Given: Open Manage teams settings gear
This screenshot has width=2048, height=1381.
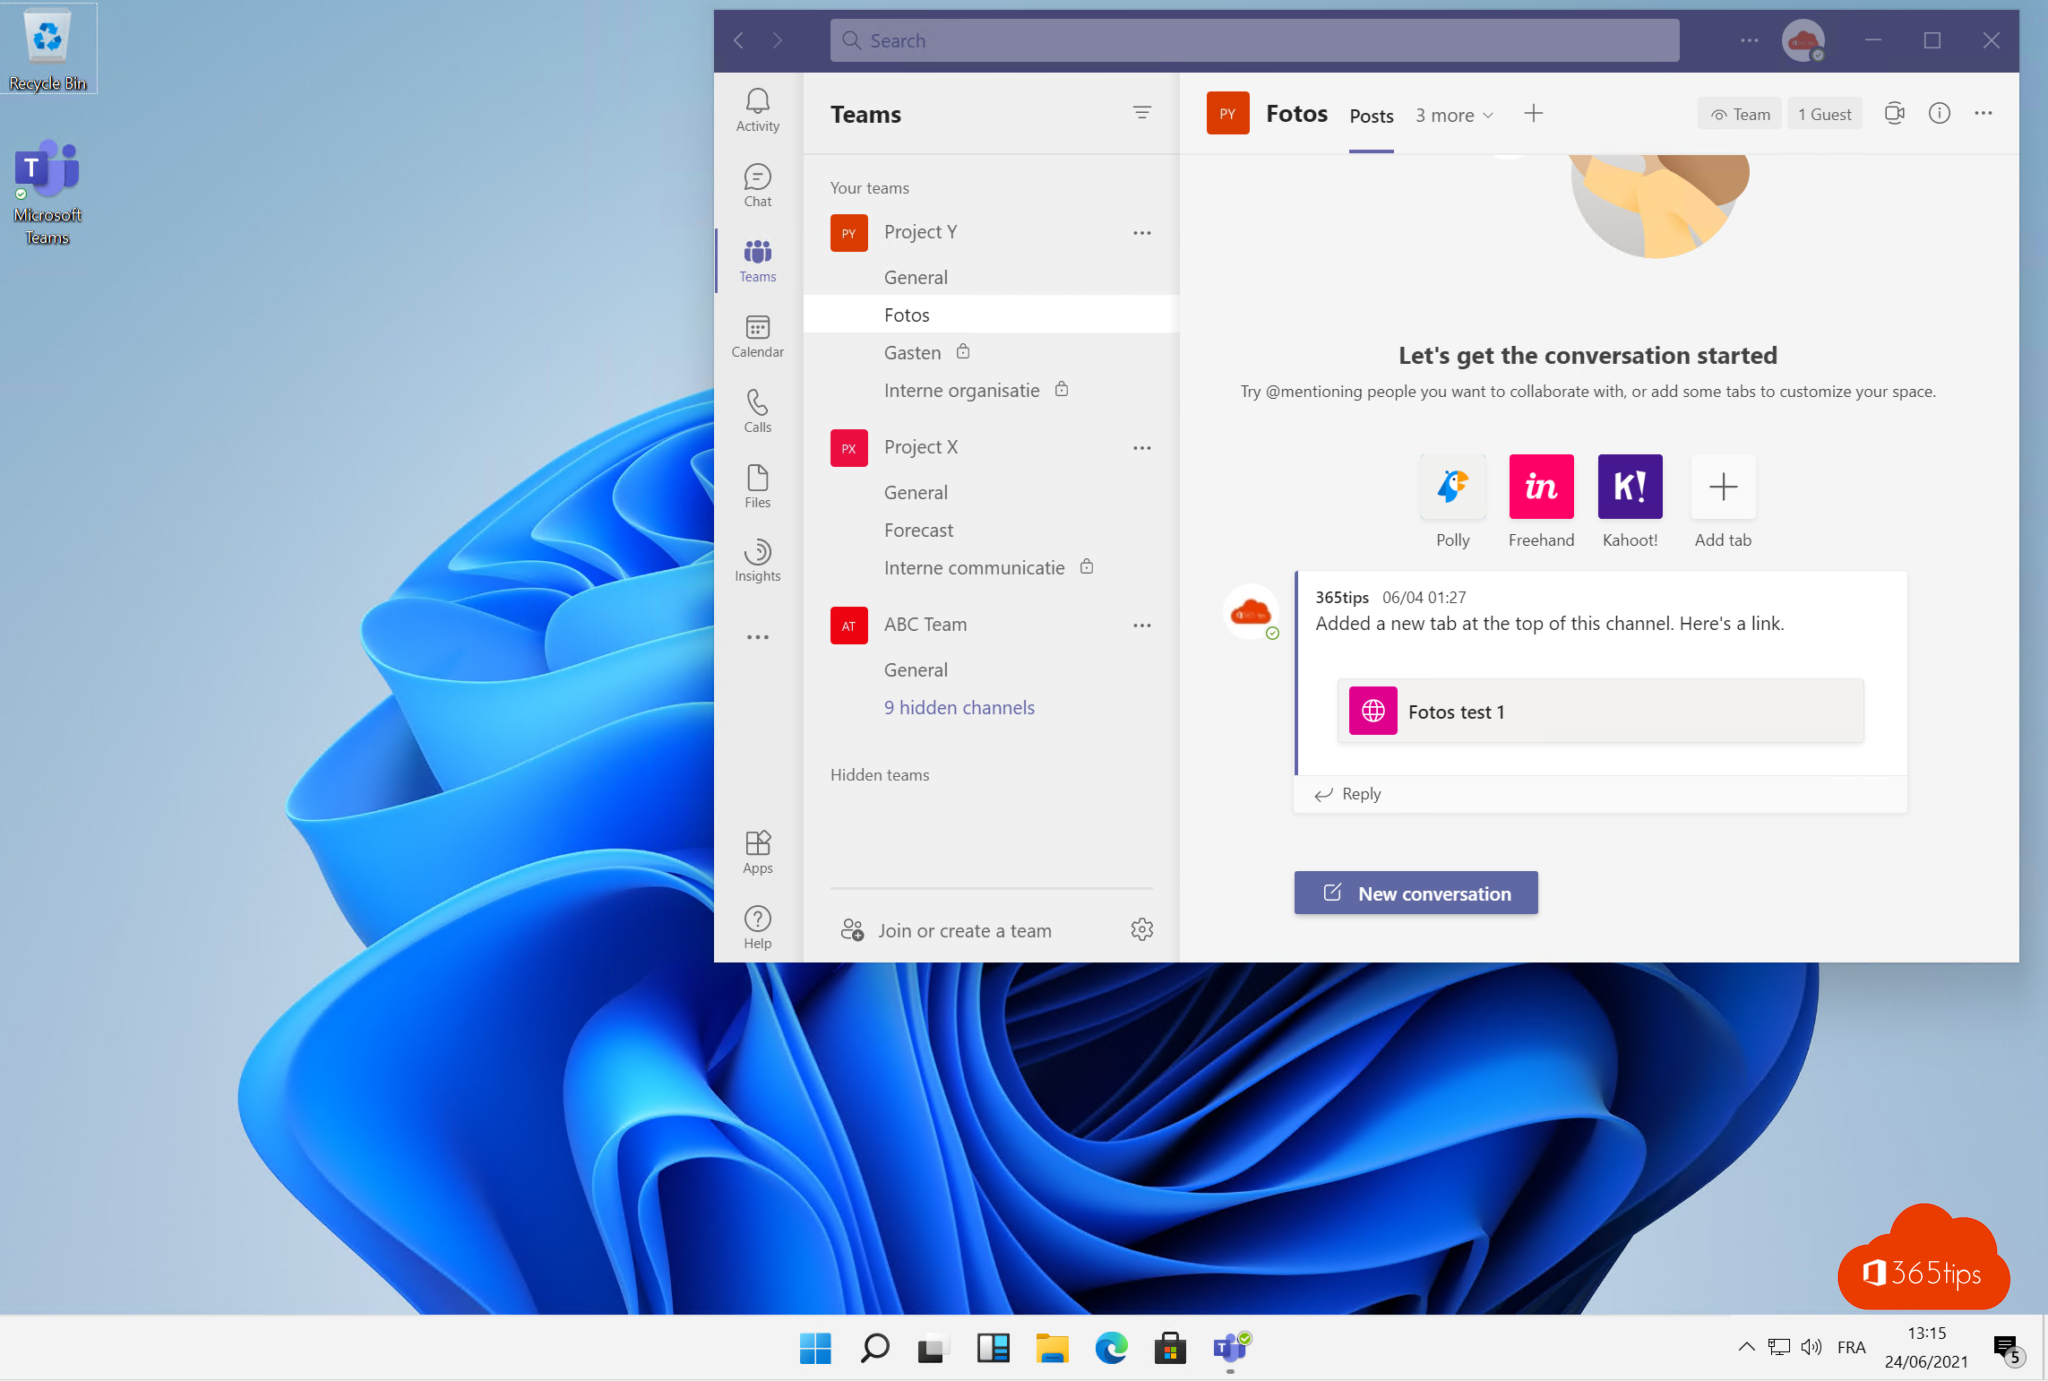Looking at the screenshot, I should click(x=1141, y=930).
